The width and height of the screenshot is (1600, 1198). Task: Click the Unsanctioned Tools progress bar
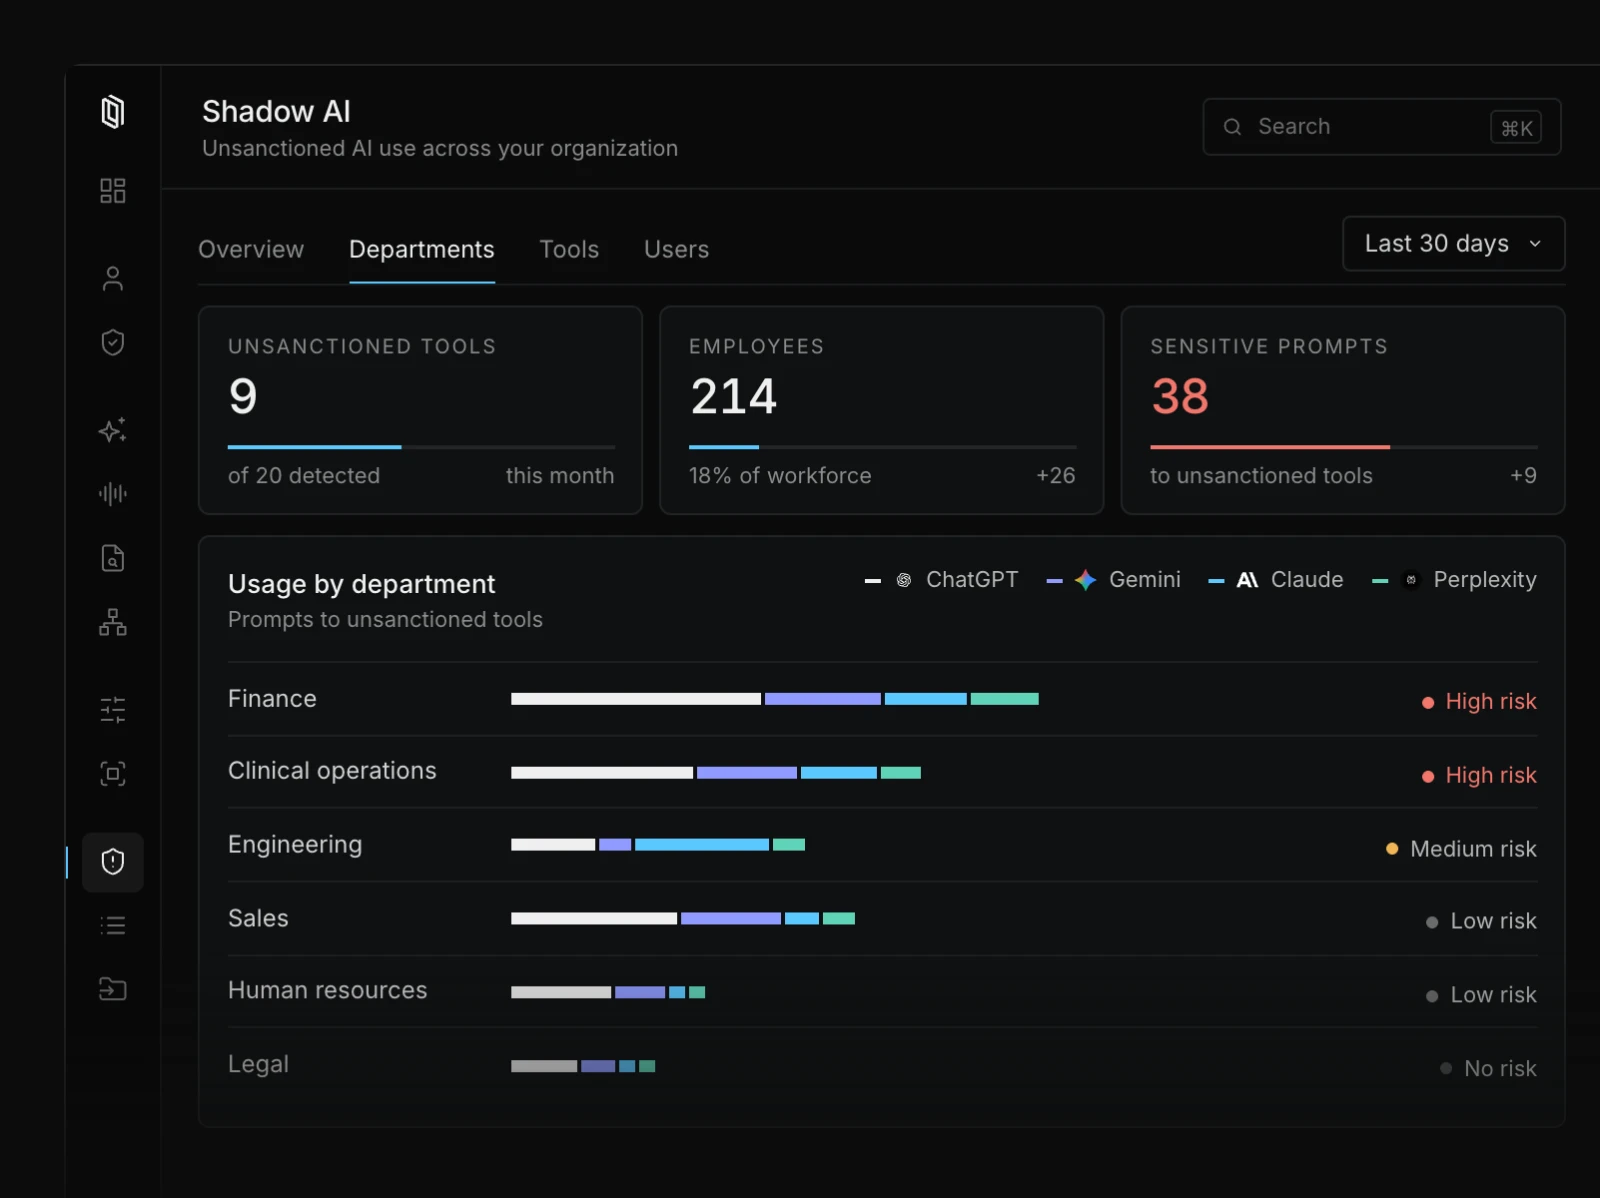[x=421, y=447]
